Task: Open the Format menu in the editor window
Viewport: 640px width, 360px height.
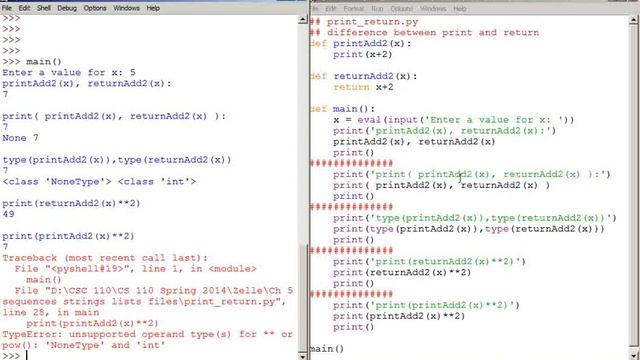Action: (x=353, y=8)
